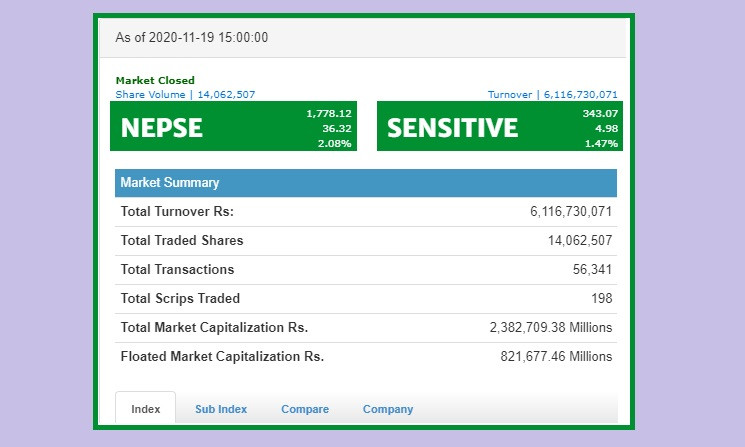This screenshot has height=447, width=745.
Task: Select the 'Floated Market Capitalization Rs.' label
Action: (222, 356)
